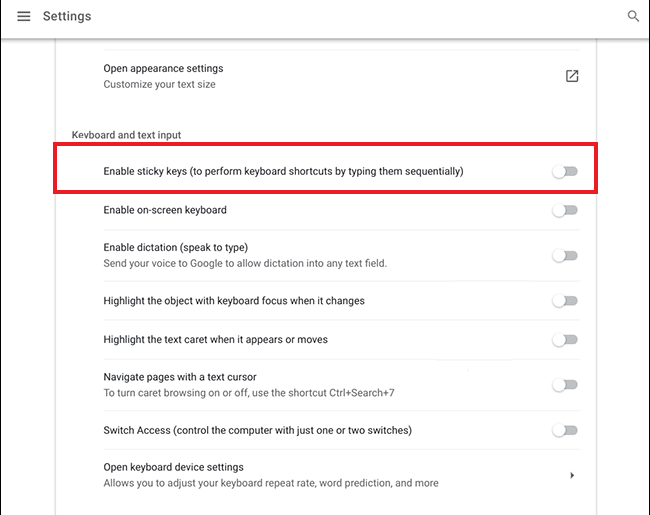The image size is (650, 515).
Task: Open the 'Open keyboard device settings' row
Action: point(341,475)
